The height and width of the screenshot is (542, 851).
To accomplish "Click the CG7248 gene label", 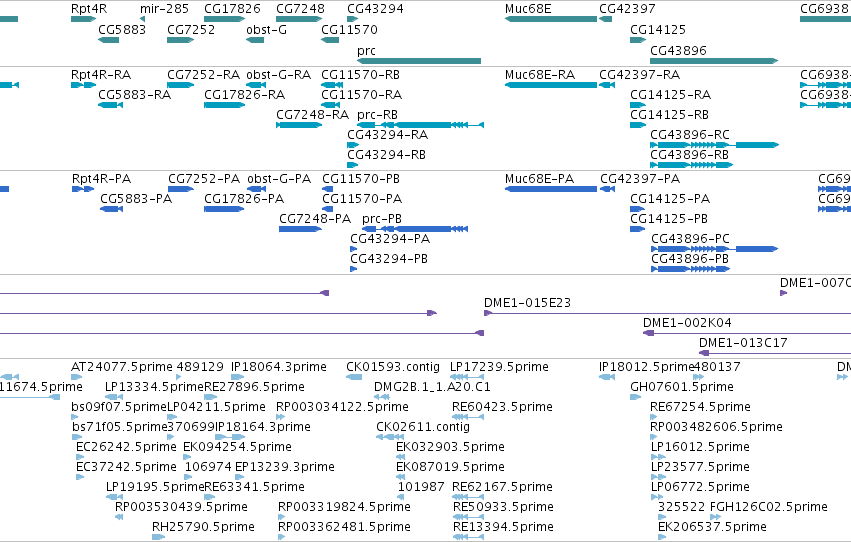I will 300,9.
